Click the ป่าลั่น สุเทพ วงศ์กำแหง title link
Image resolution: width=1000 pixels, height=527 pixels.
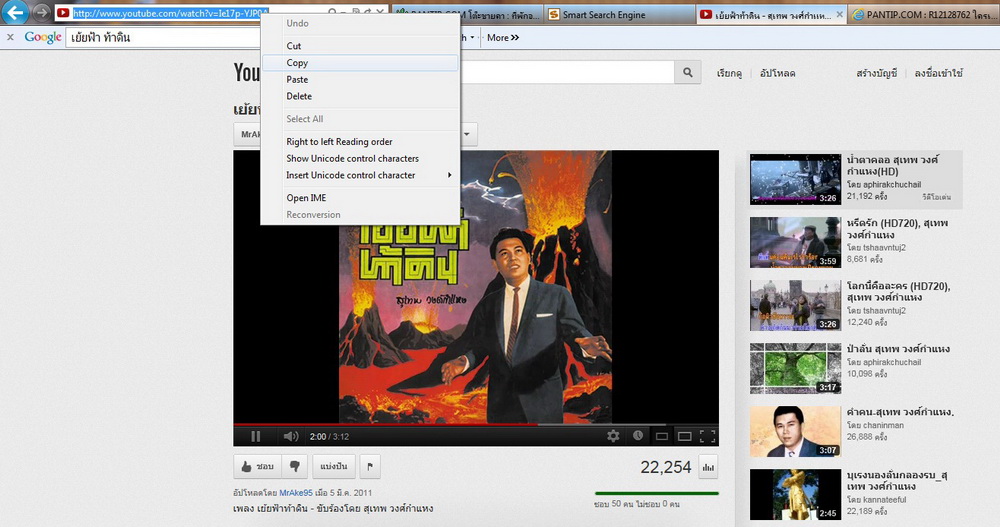coord(898,348)
